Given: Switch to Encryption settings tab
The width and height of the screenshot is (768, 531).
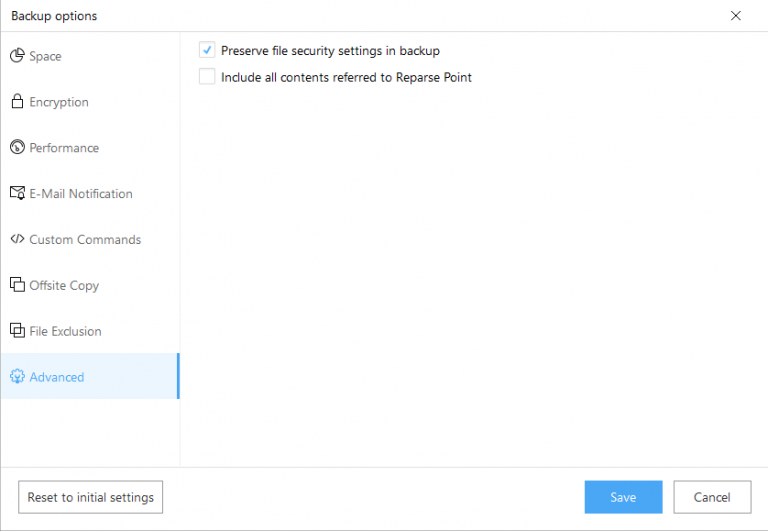Looking at the screenshot, I should pos(59,102).
